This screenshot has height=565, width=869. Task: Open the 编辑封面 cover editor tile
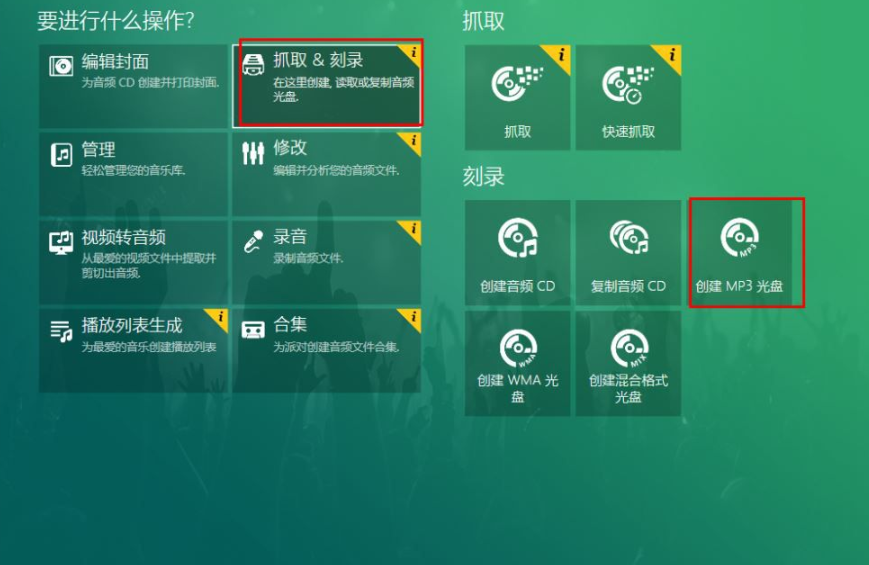click(x=133, y=86)
